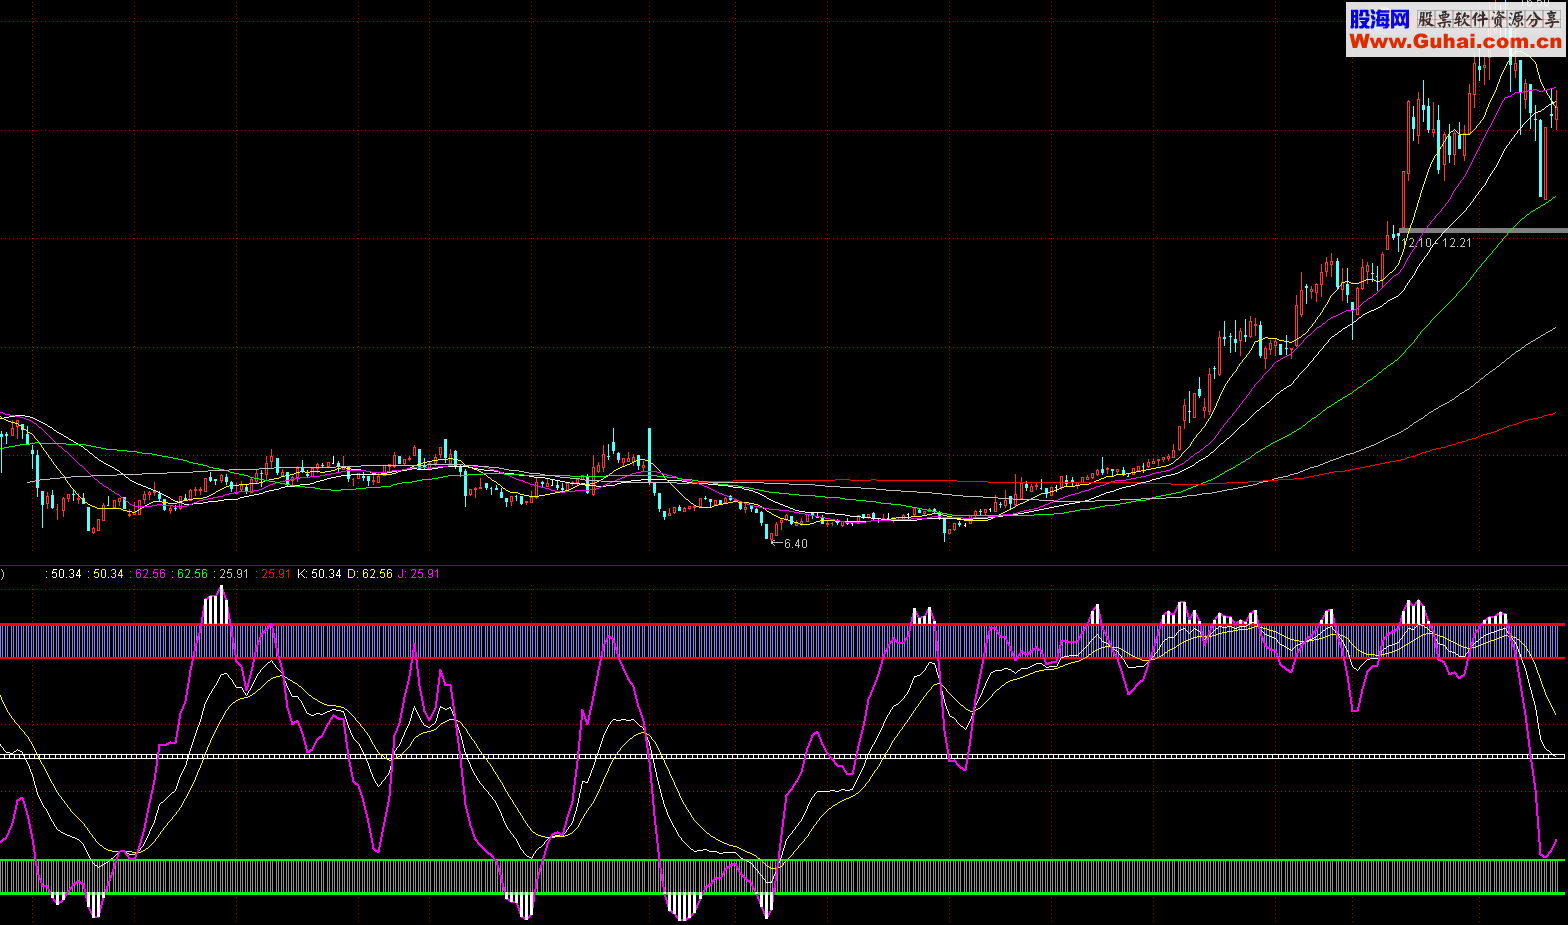
Task: Select the gray gap marker line above 12.10 - 12.21
Action: (1482, 231)
